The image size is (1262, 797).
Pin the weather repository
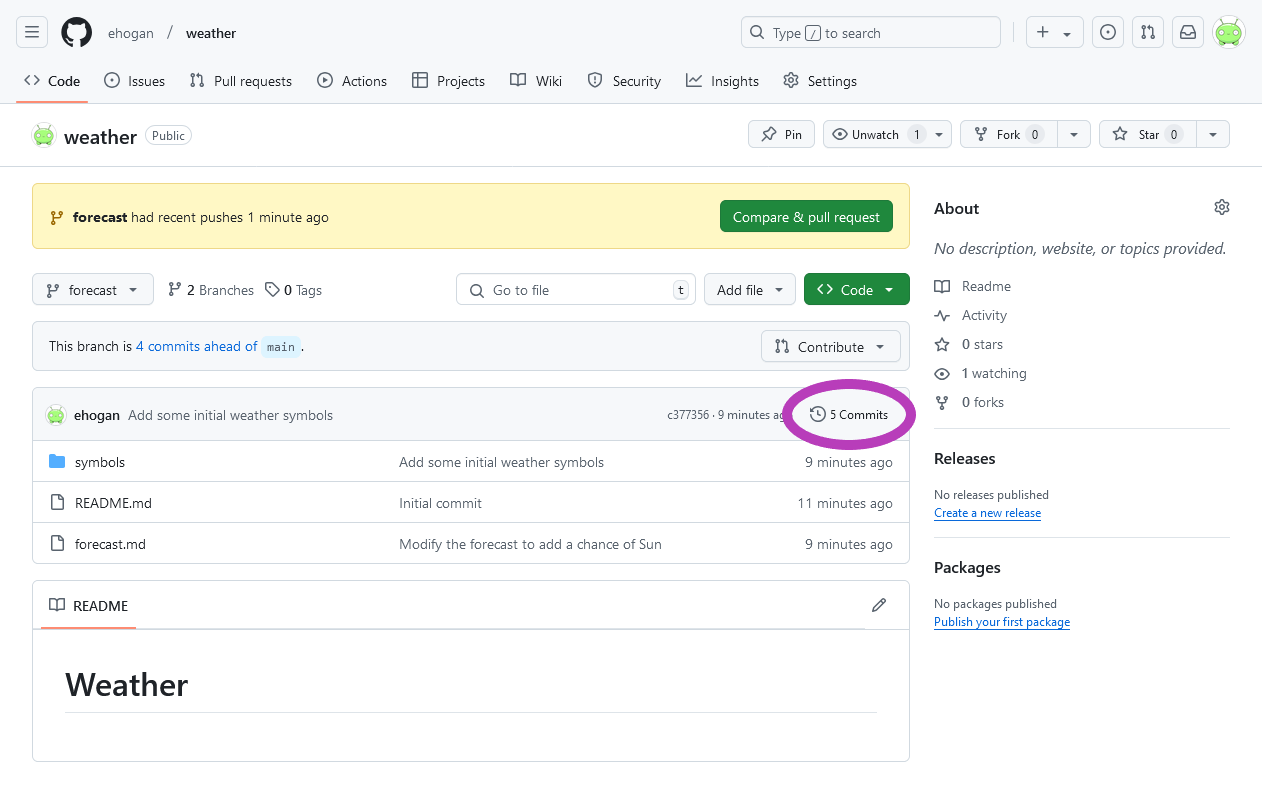[781, 134]
